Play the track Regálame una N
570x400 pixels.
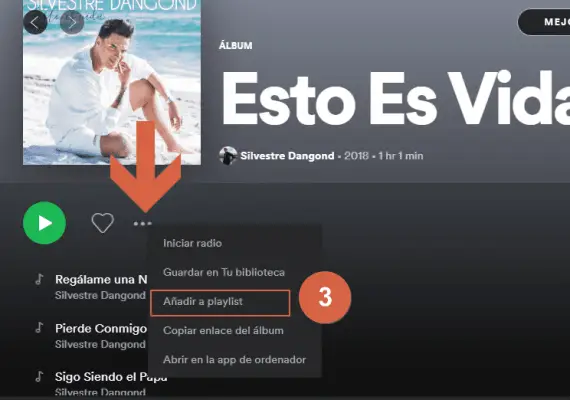101,279
